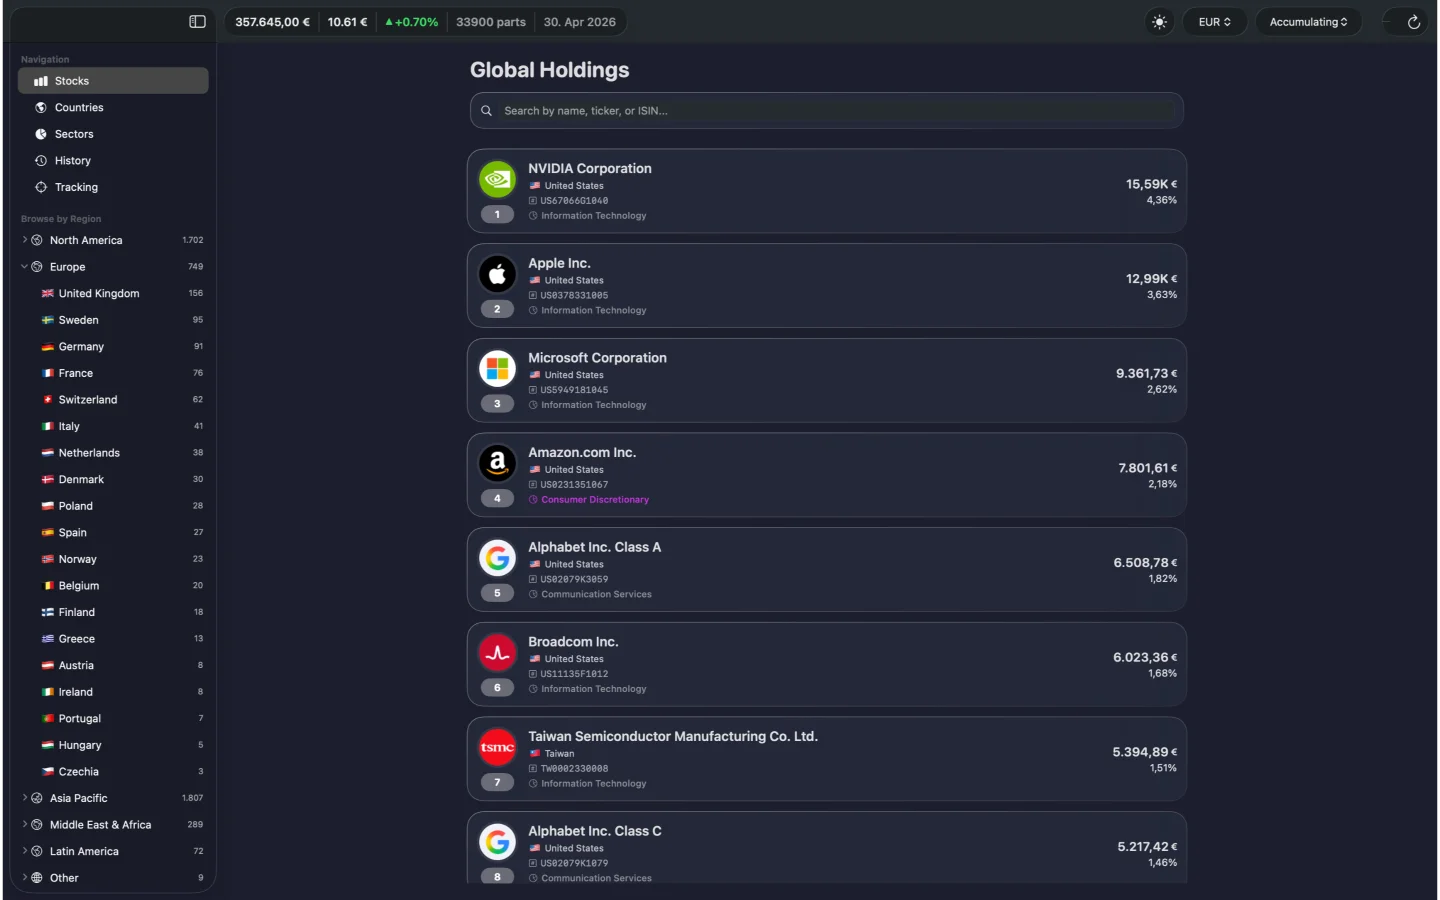The image size is (1440, 900).
Task: Select Netherlands in region list
Action: pos(113,453)
